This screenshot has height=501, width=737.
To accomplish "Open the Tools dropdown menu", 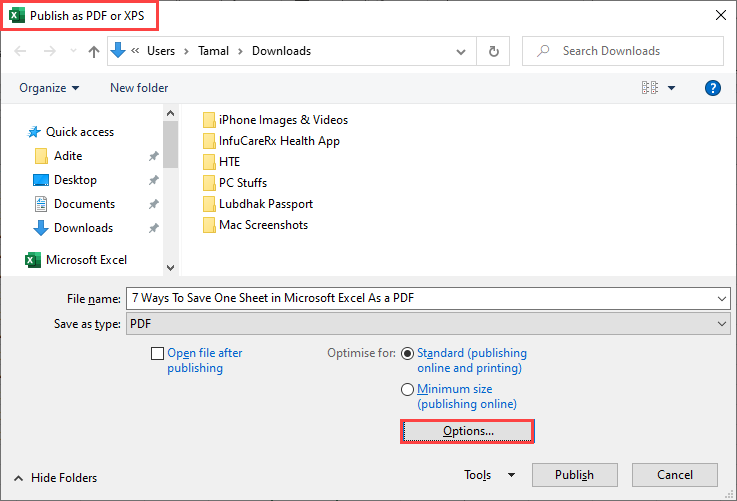I will pyautogui.click(x=489, y=475).
